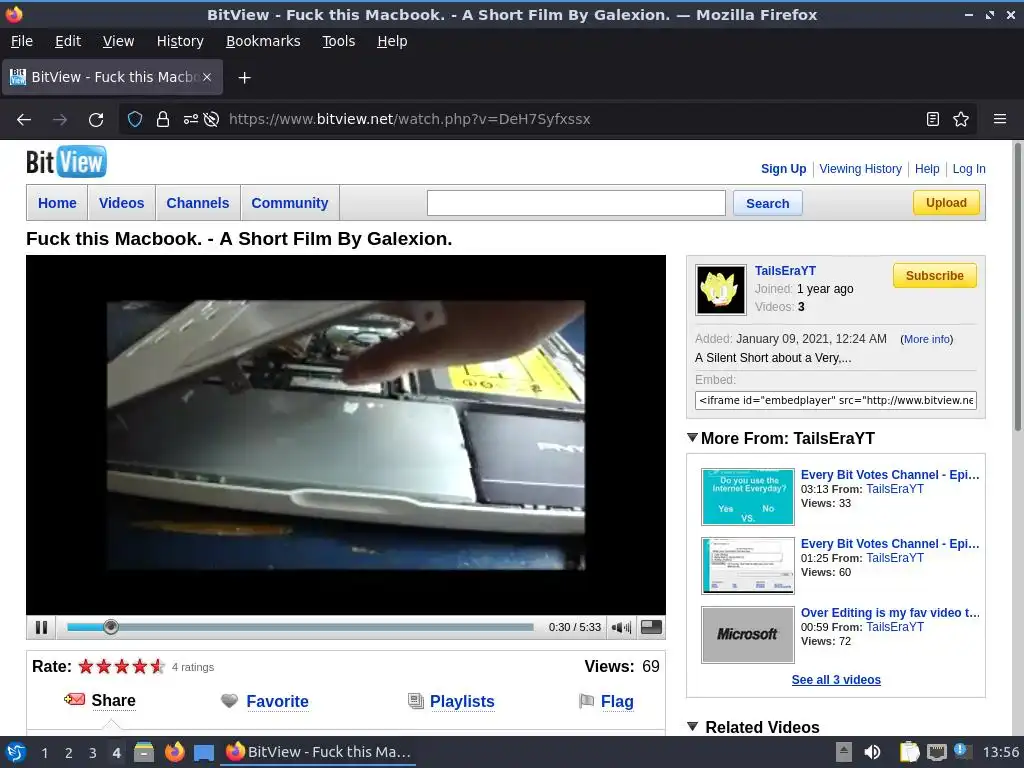
Task: Open a new tab with the plus icon
Action: [244, 78]
